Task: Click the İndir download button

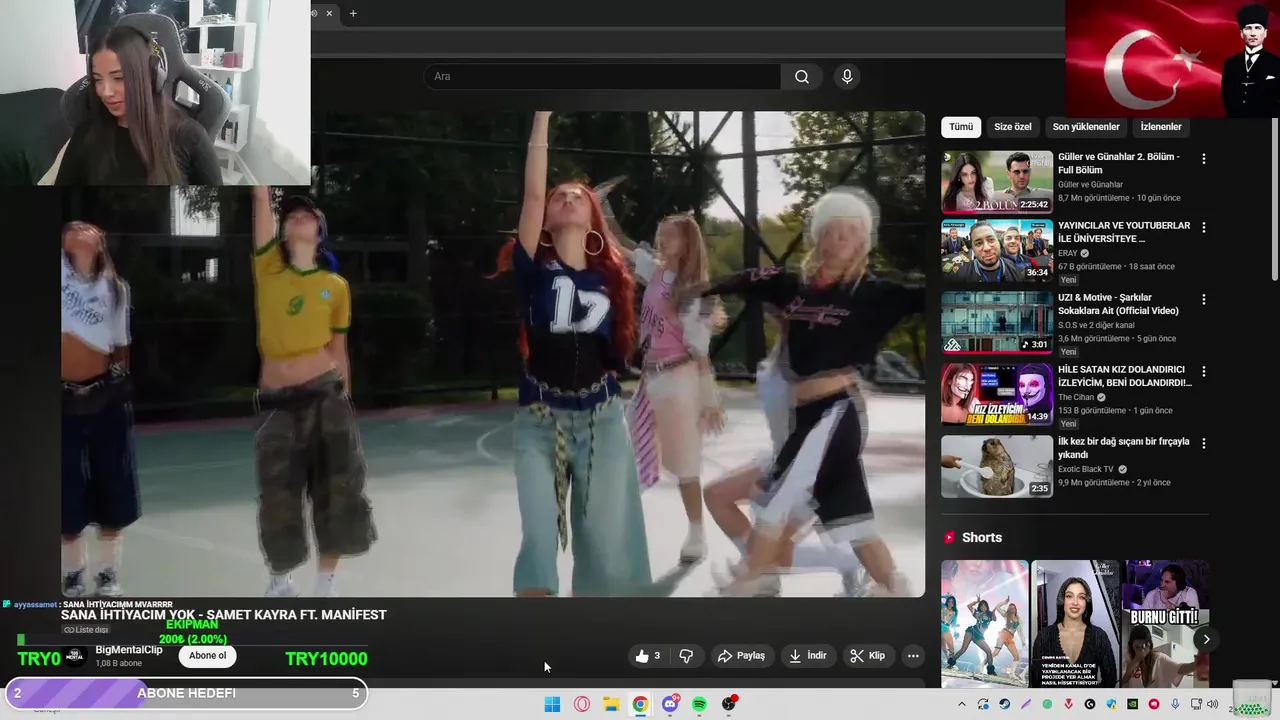Action: 807,656
